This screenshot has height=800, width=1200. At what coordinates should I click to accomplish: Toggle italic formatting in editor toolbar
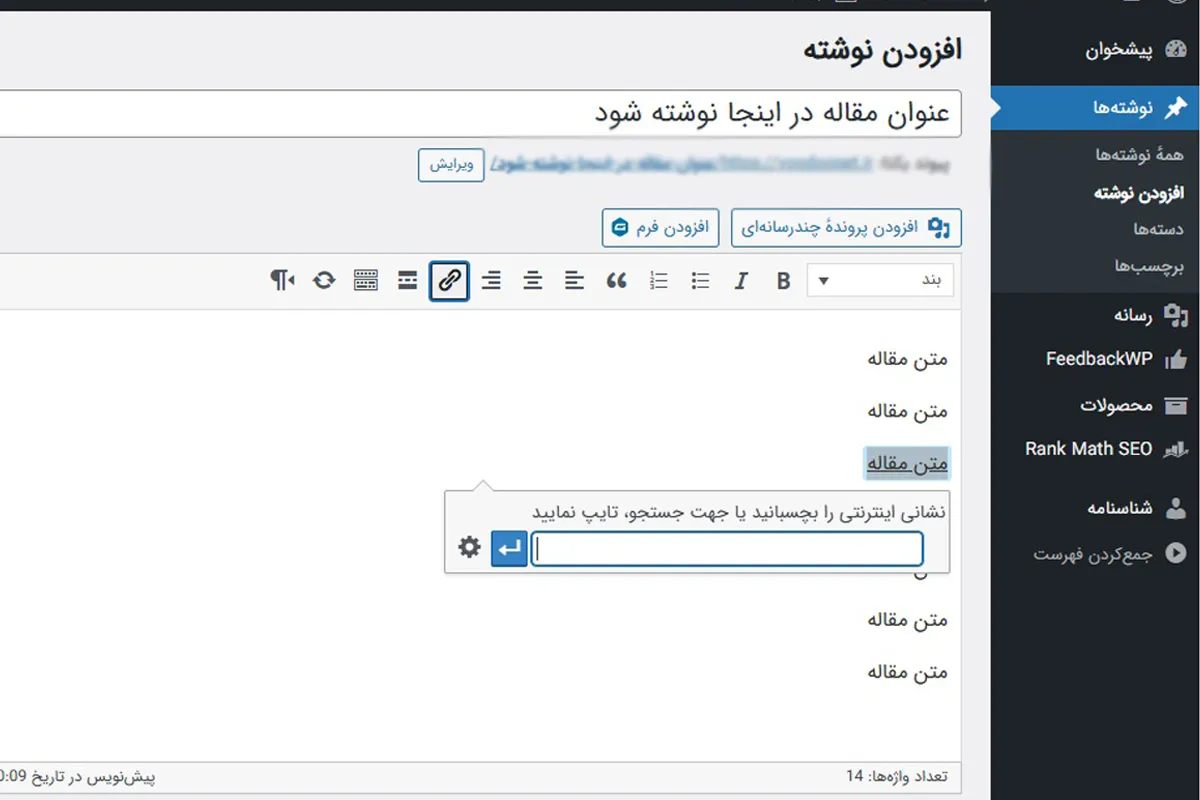click(x=741, y=281)
